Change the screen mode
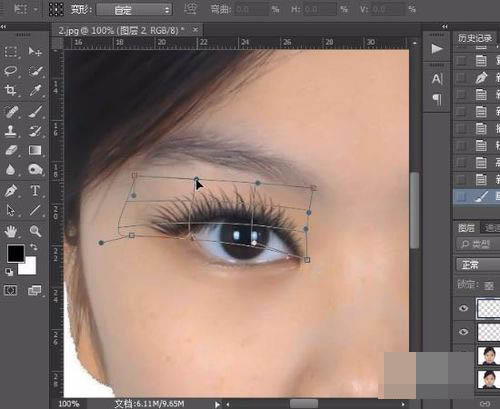 pos(35,290)
